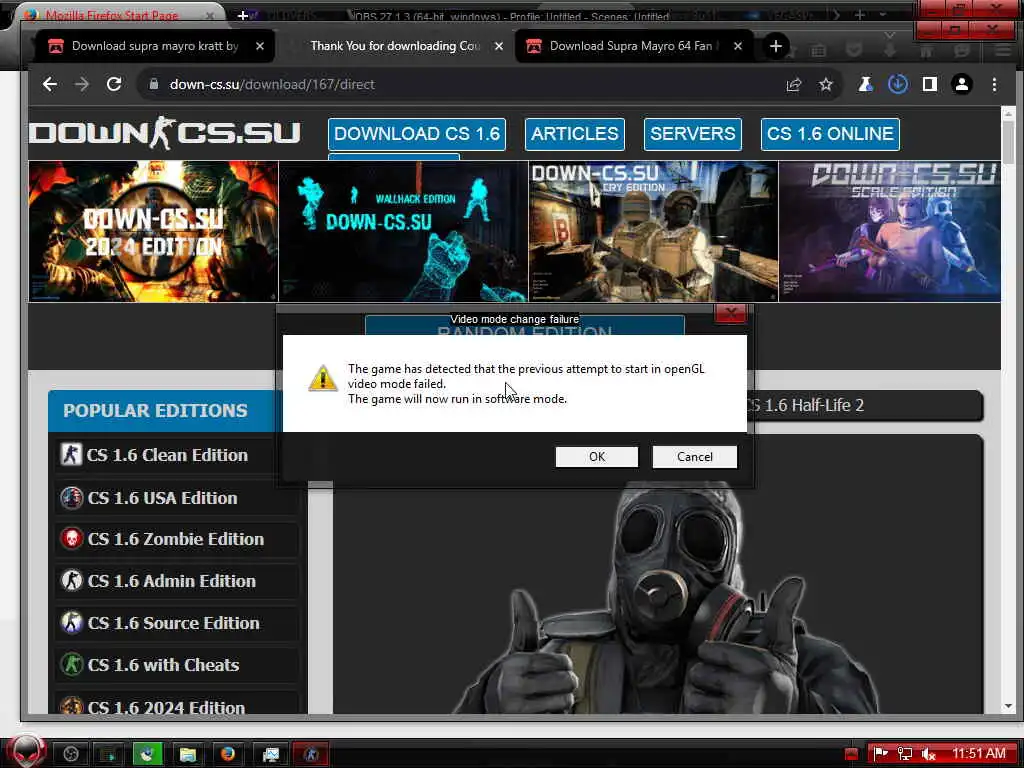
Task: Open CS 1.6 Clean Edition link
Action: tap(167, 455)
